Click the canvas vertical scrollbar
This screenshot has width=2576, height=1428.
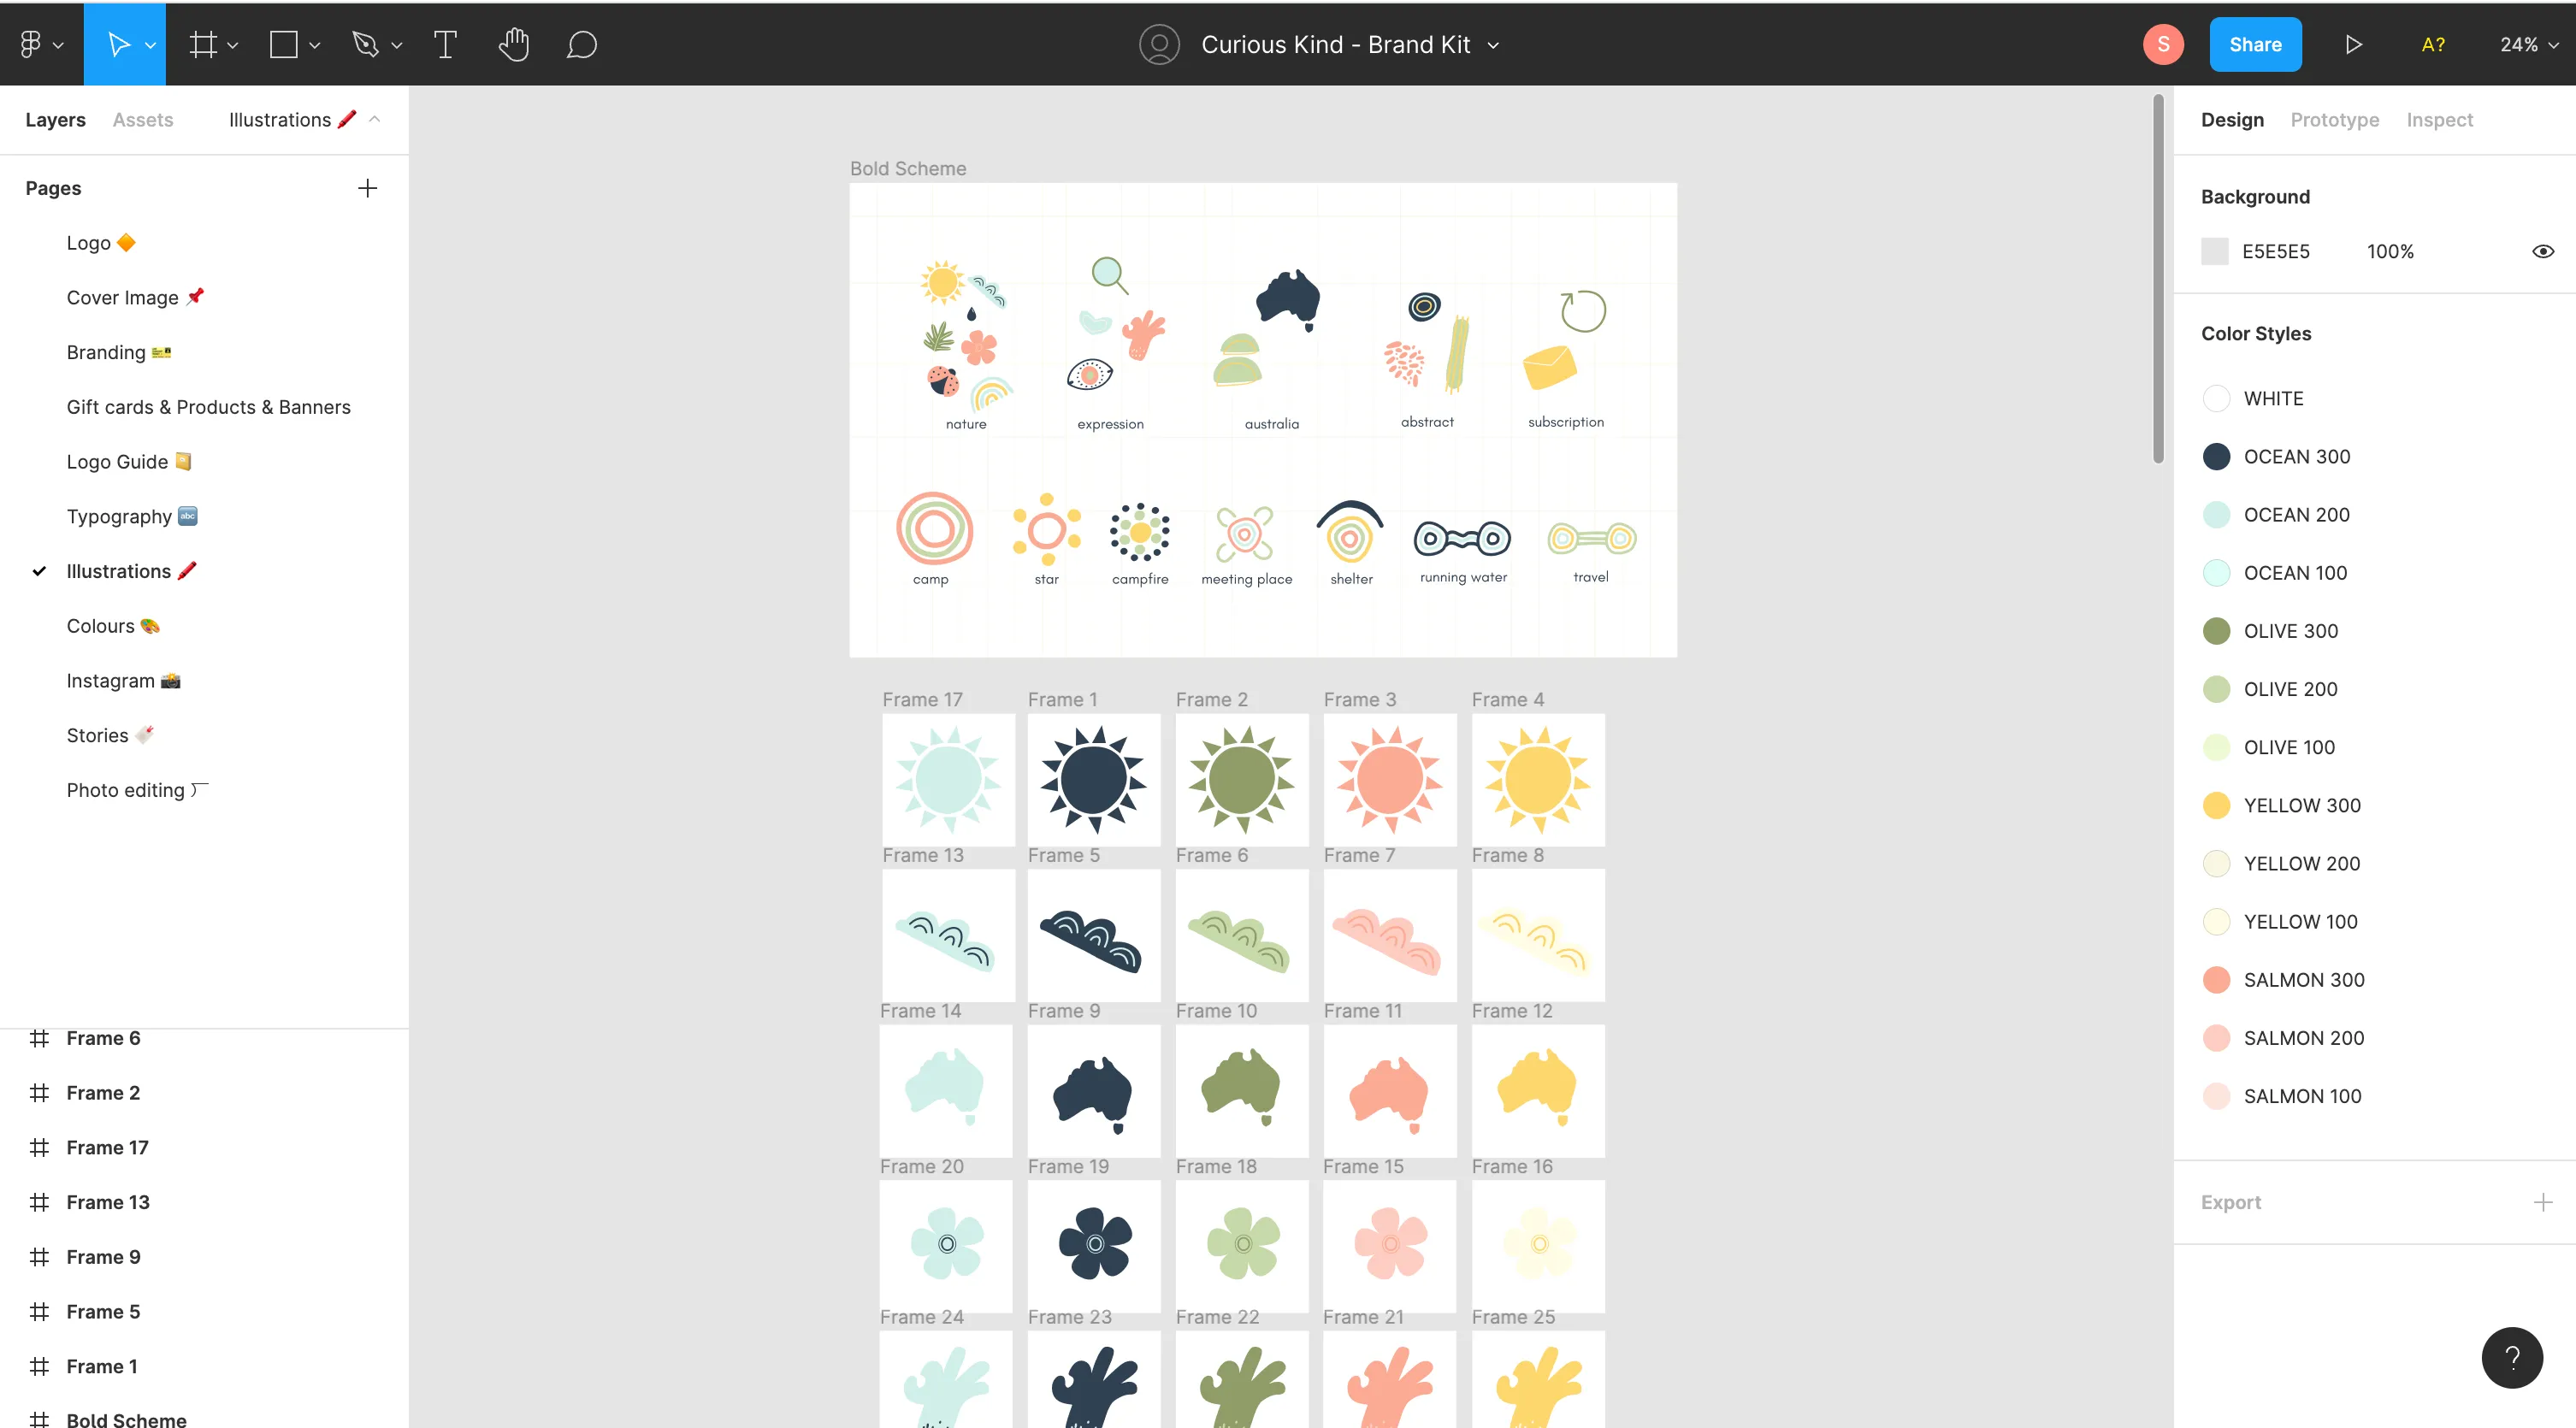pos(2158,279)
